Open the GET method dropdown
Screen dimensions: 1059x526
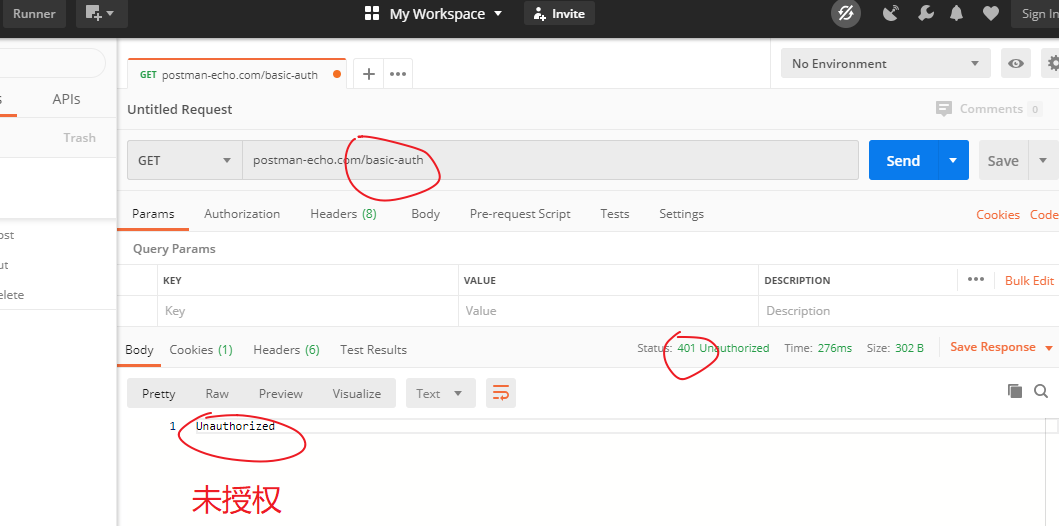point(184,161)
